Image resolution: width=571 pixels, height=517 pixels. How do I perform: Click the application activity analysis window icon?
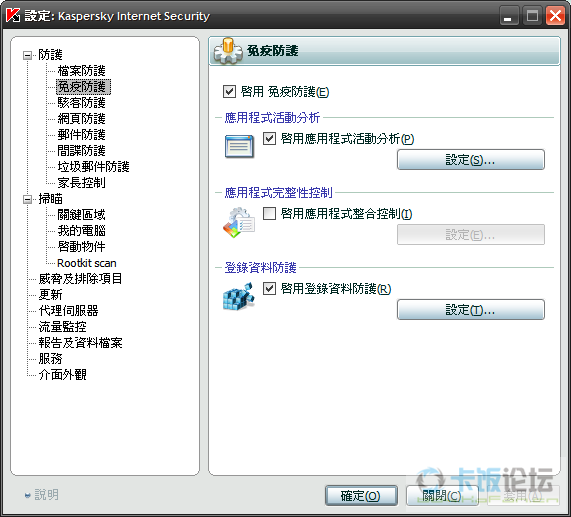coord(239,146)
